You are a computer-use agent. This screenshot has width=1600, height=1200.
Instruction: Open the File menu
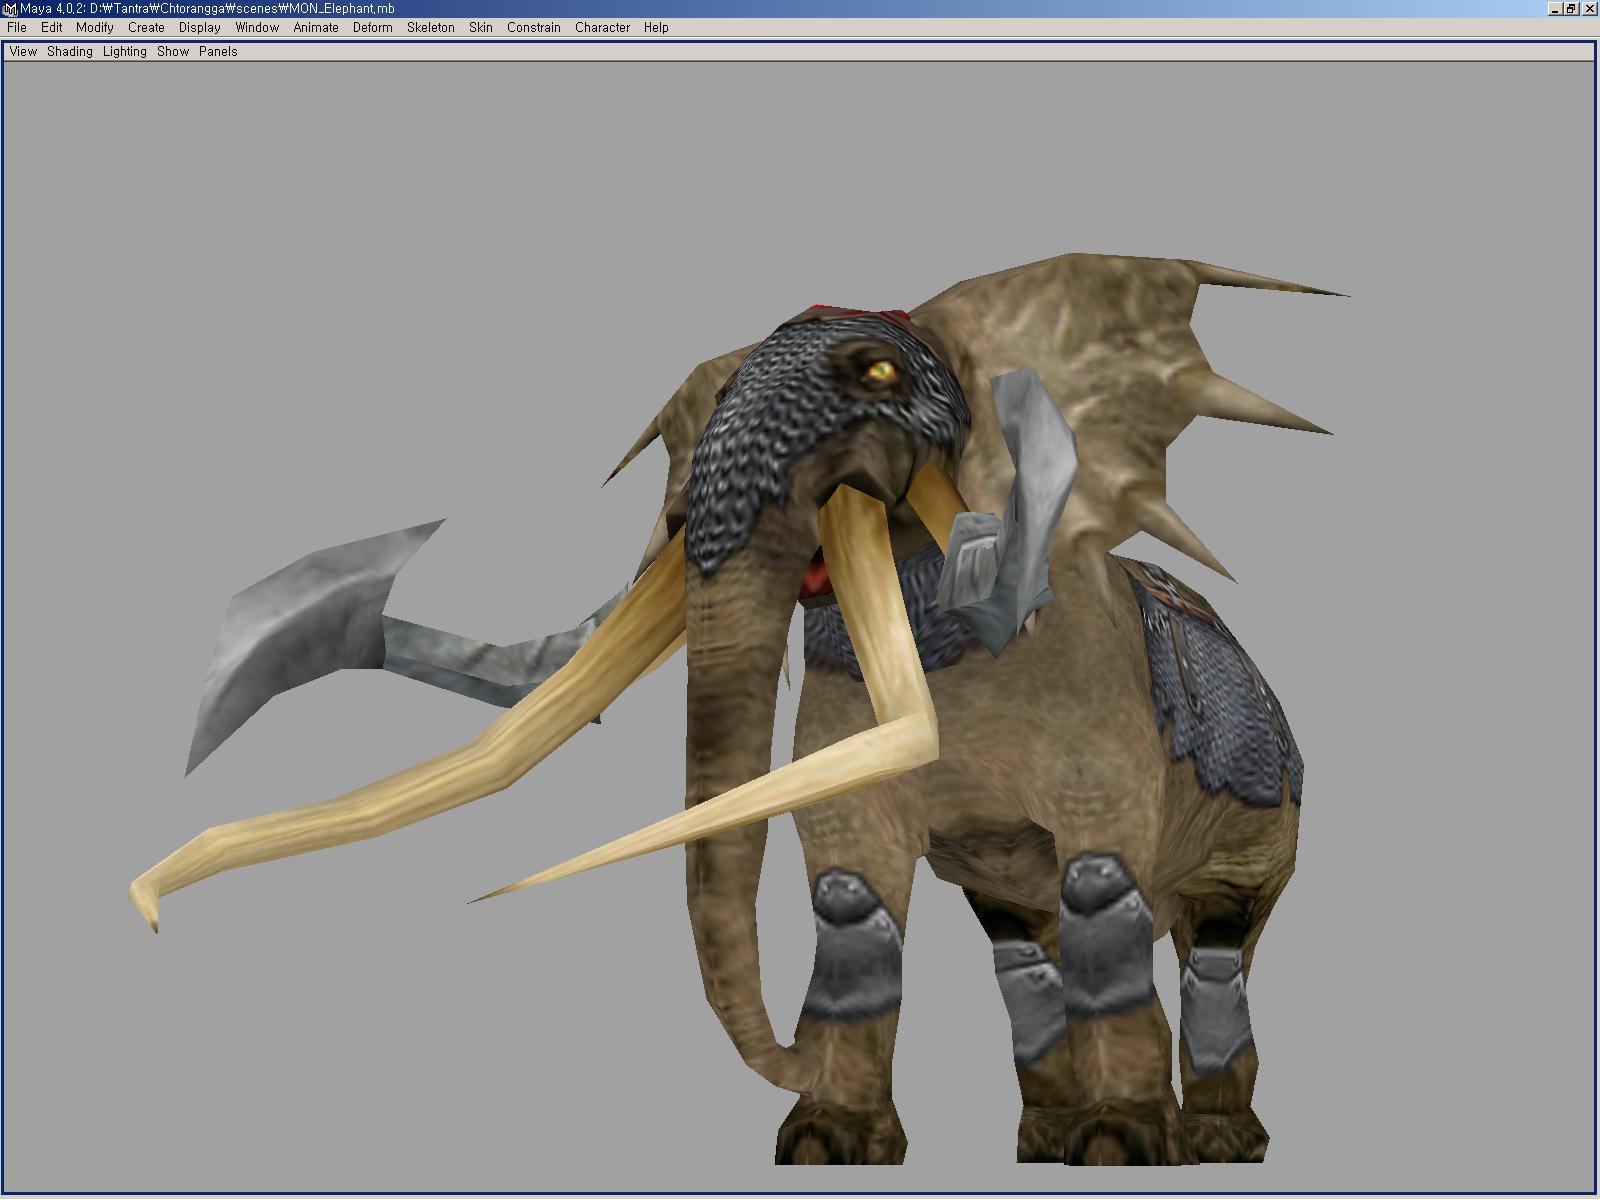[17, 27]
